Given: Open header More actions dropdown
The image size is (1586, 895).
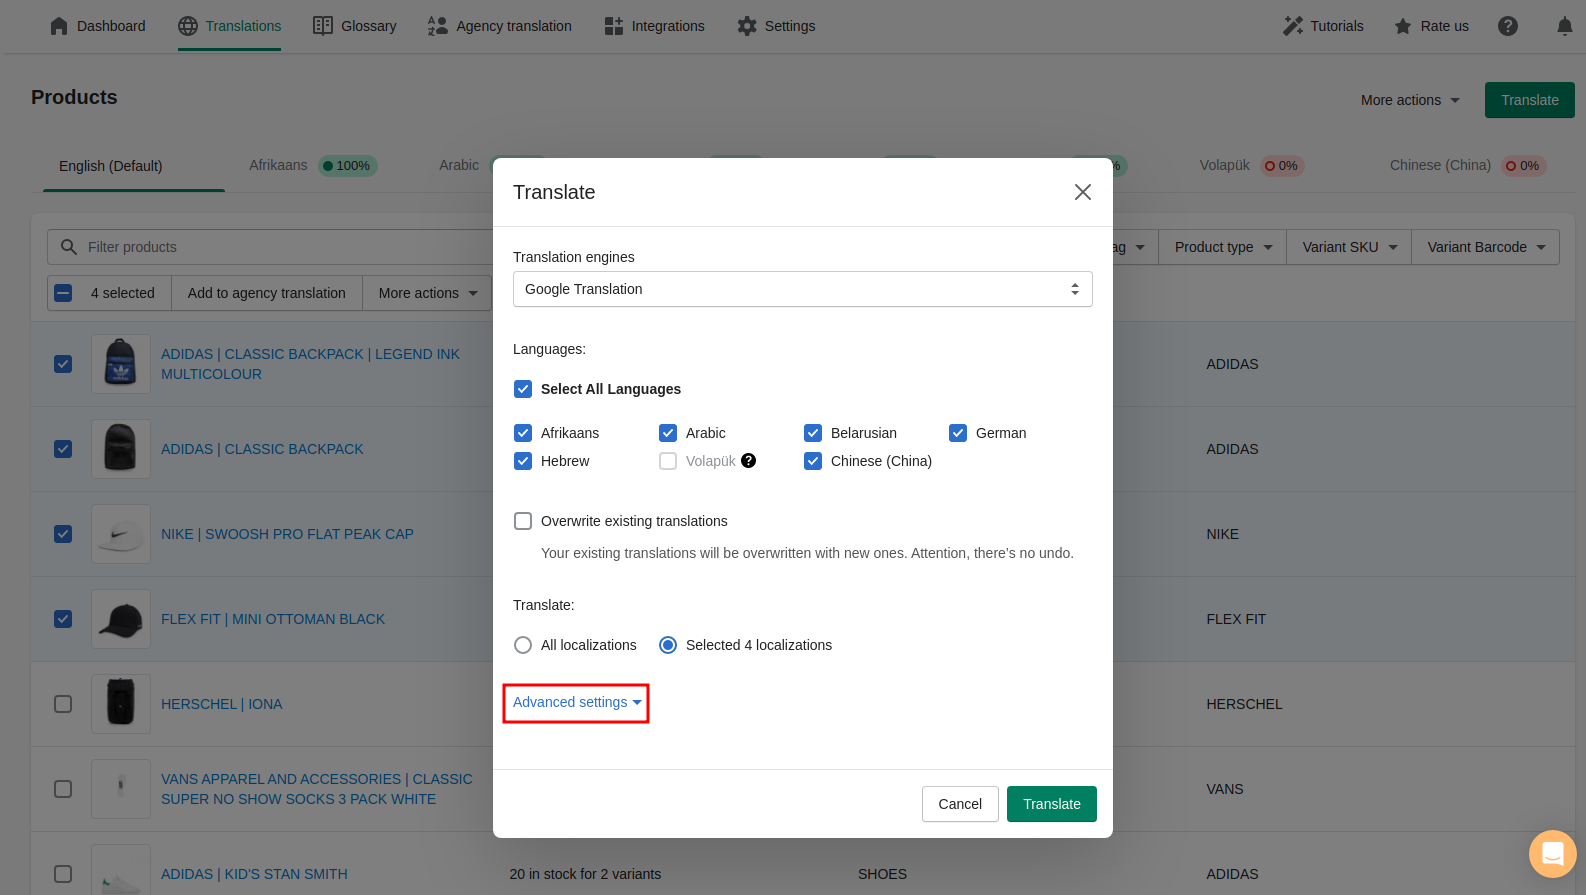Looking at the screenshot, I should [x=1410, y=100].
